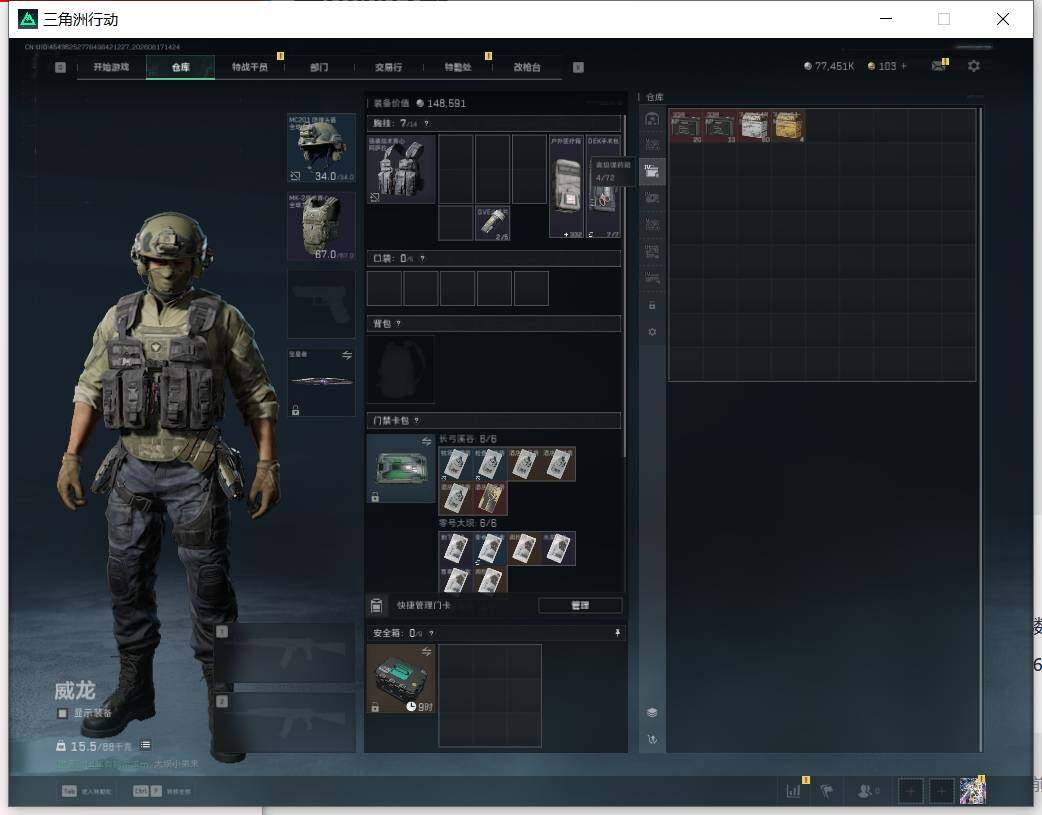Click the bottom sort icon in warehouse sidebar

(652, 739)
